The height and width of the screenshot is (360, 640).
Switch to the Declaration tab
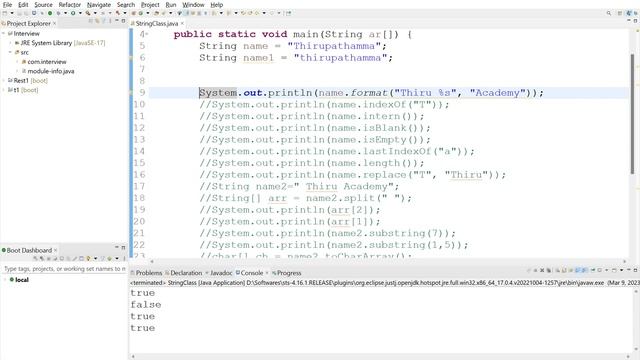[x=184, y=273]
